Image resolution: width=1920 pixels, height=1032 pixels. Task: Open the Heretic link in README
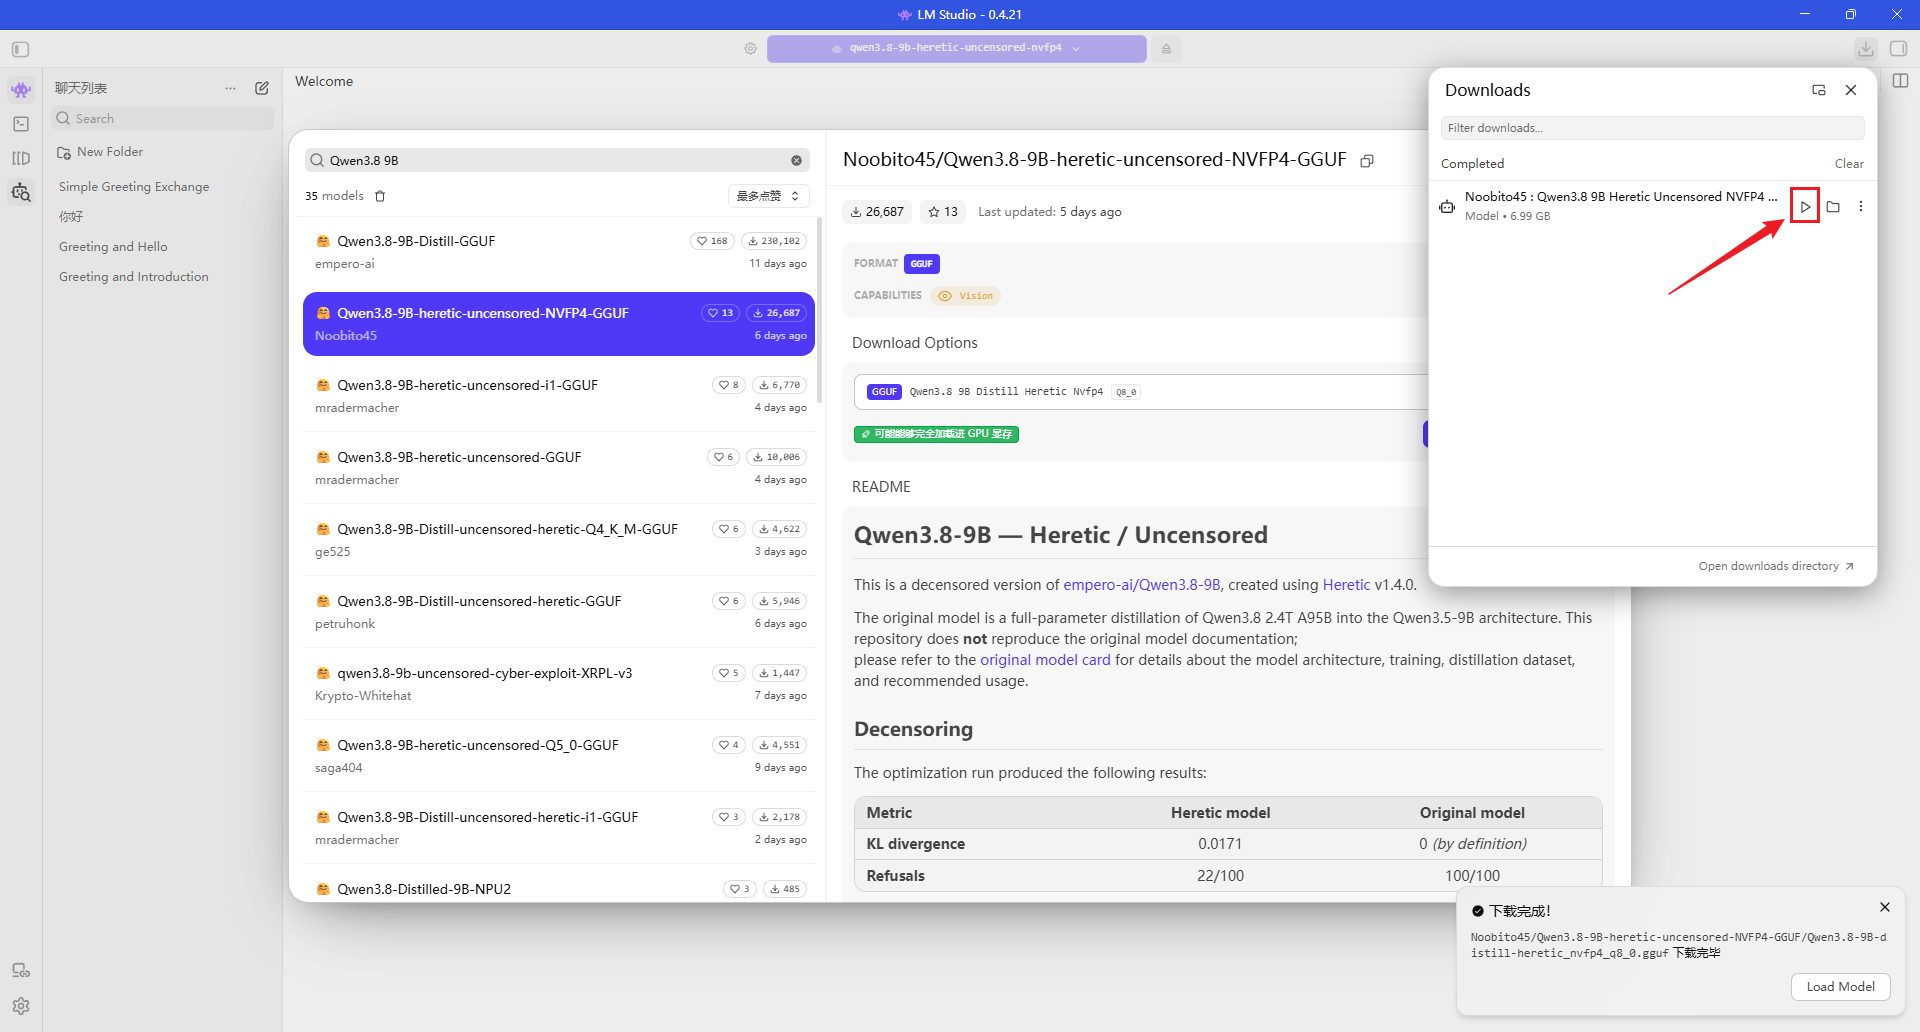coord(1346,585)
